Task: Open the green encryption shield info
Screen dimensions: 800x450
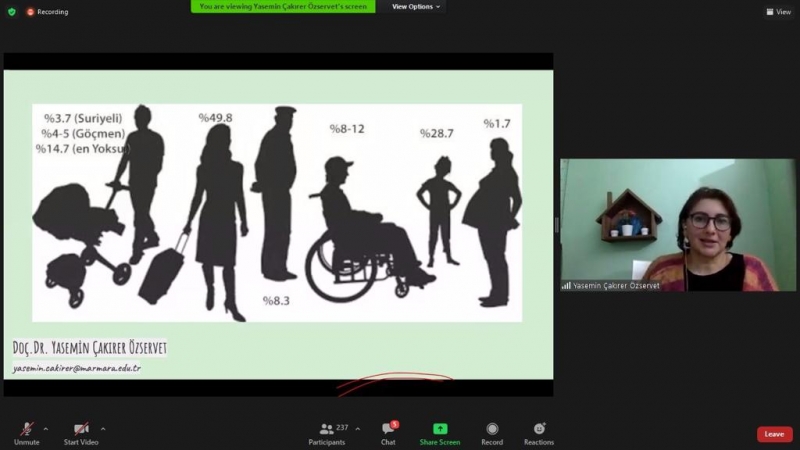Action: click(x=11, y=11)
